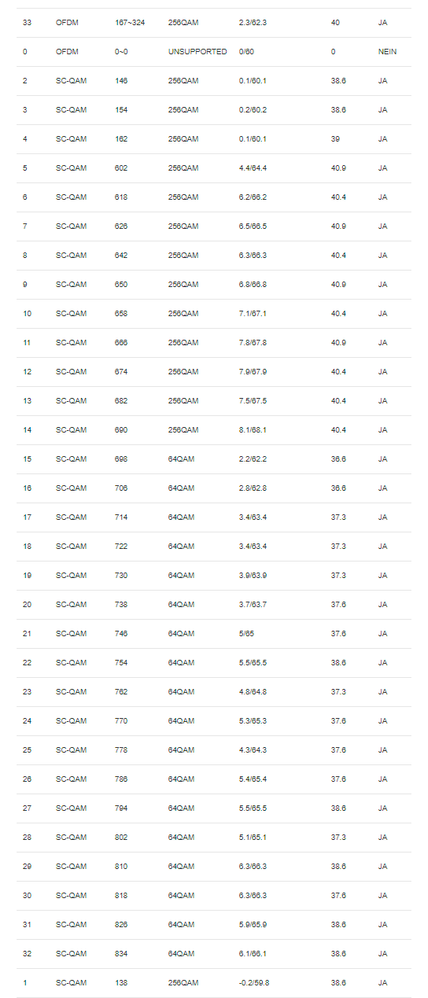This screenshot has width=428, height=998.
Task: Select frequency 746 for channel 21
Action: (121, 634)
